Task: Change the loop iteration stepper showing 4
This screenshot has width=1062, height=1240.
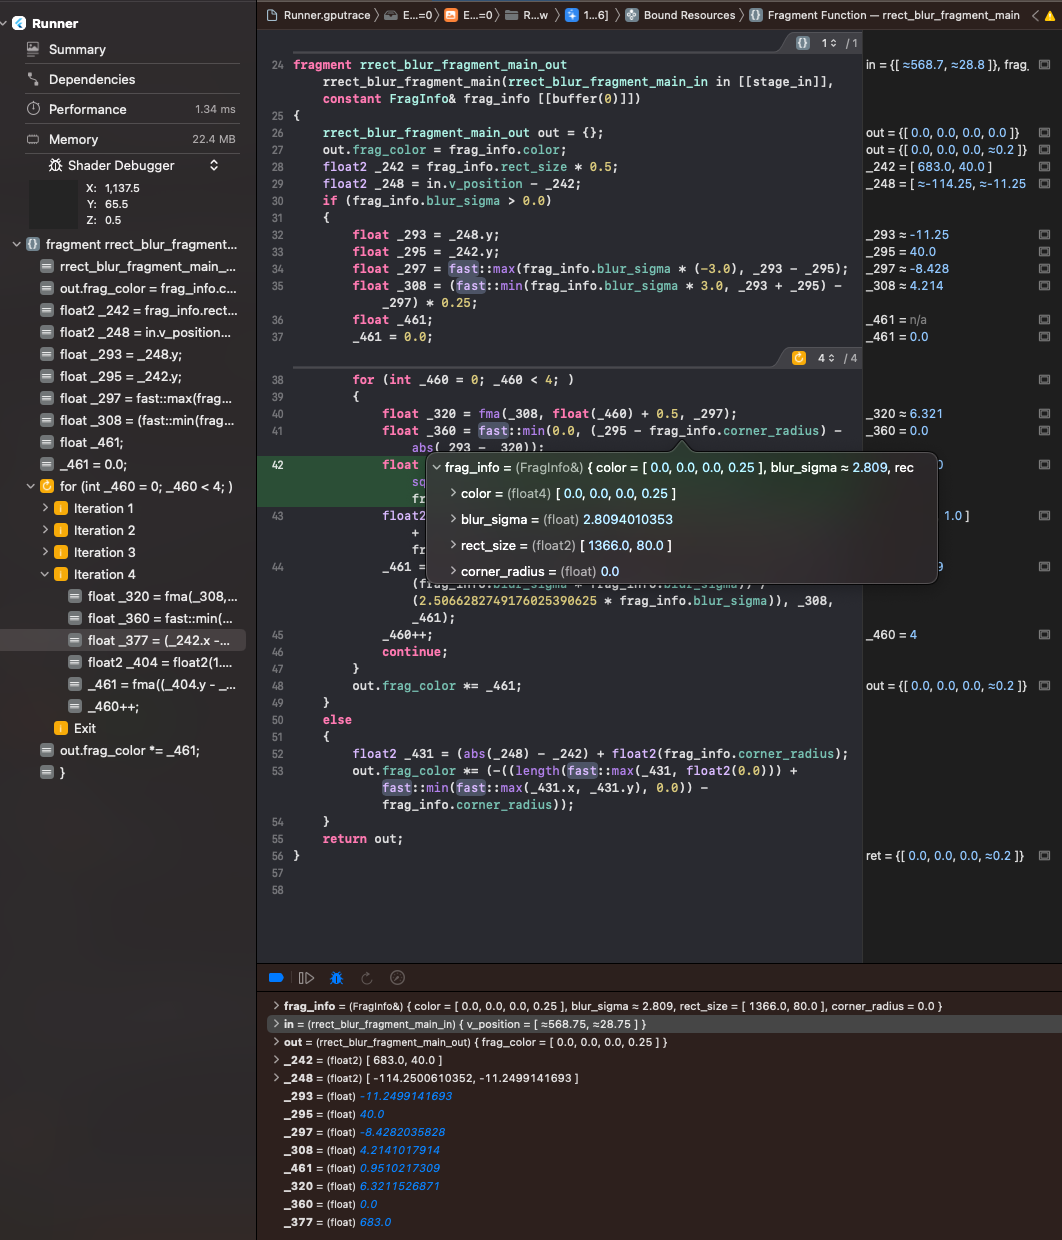Action: (x=826, y=358)
